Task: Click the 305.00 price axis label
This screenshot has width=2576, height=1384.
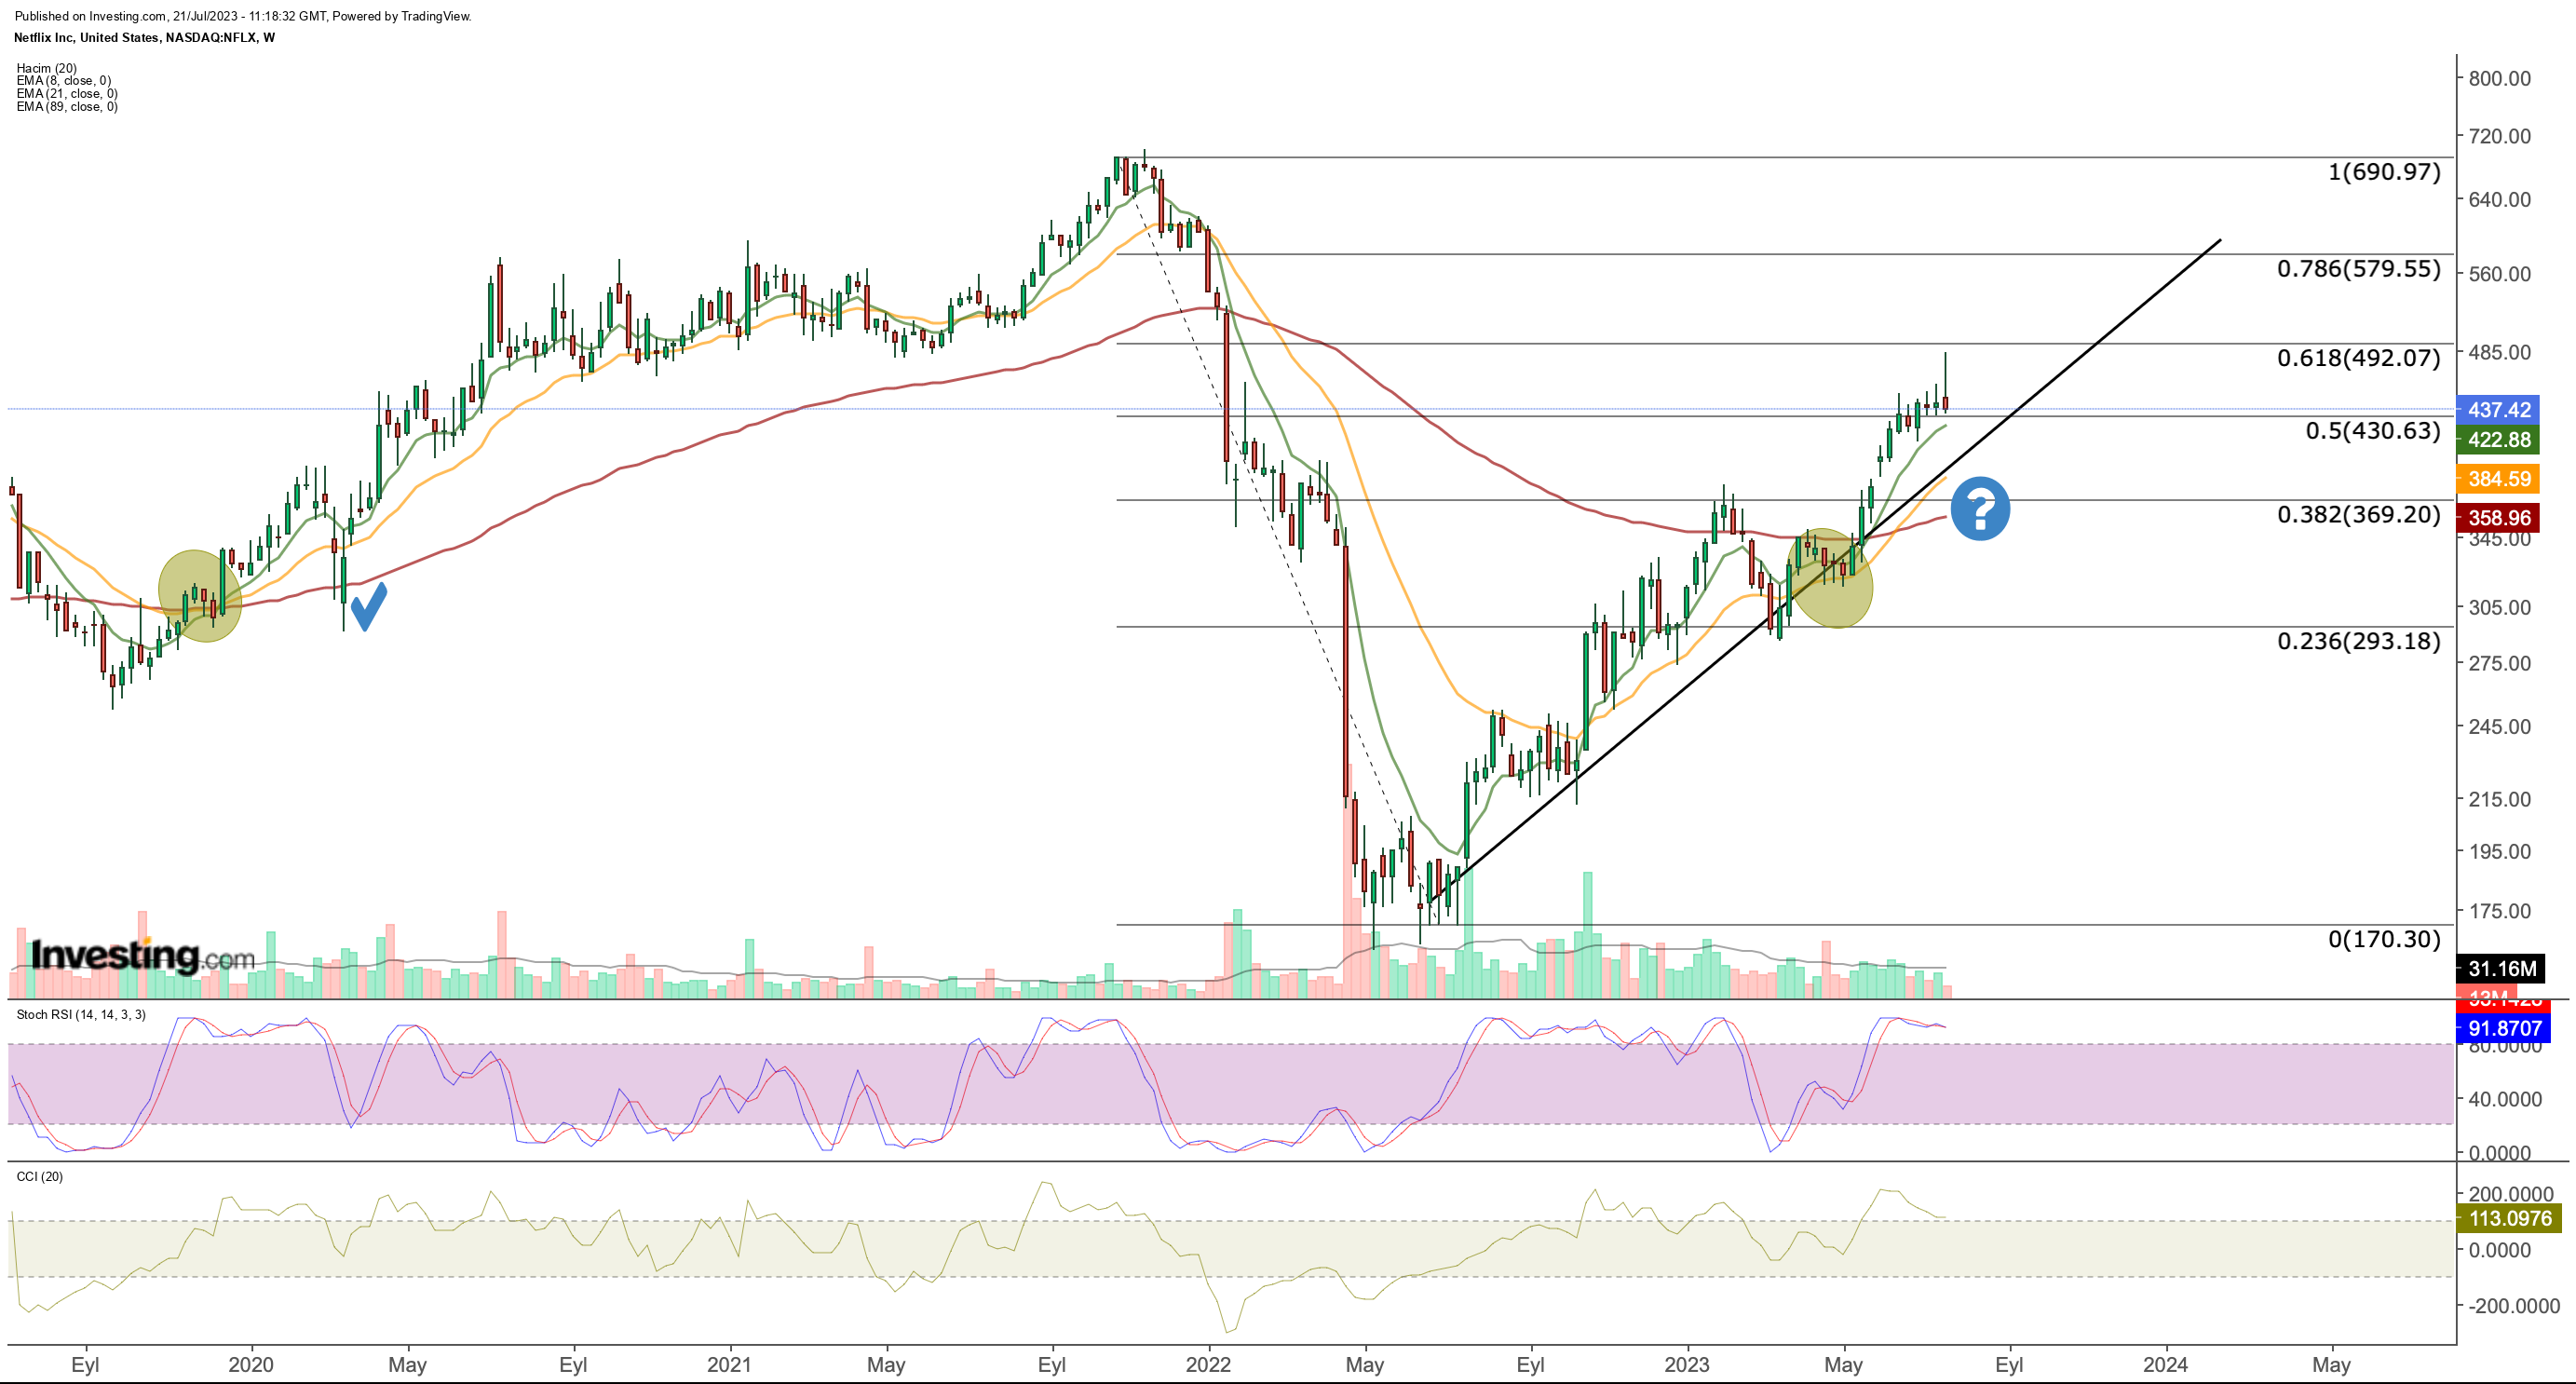Action: 2499,607
